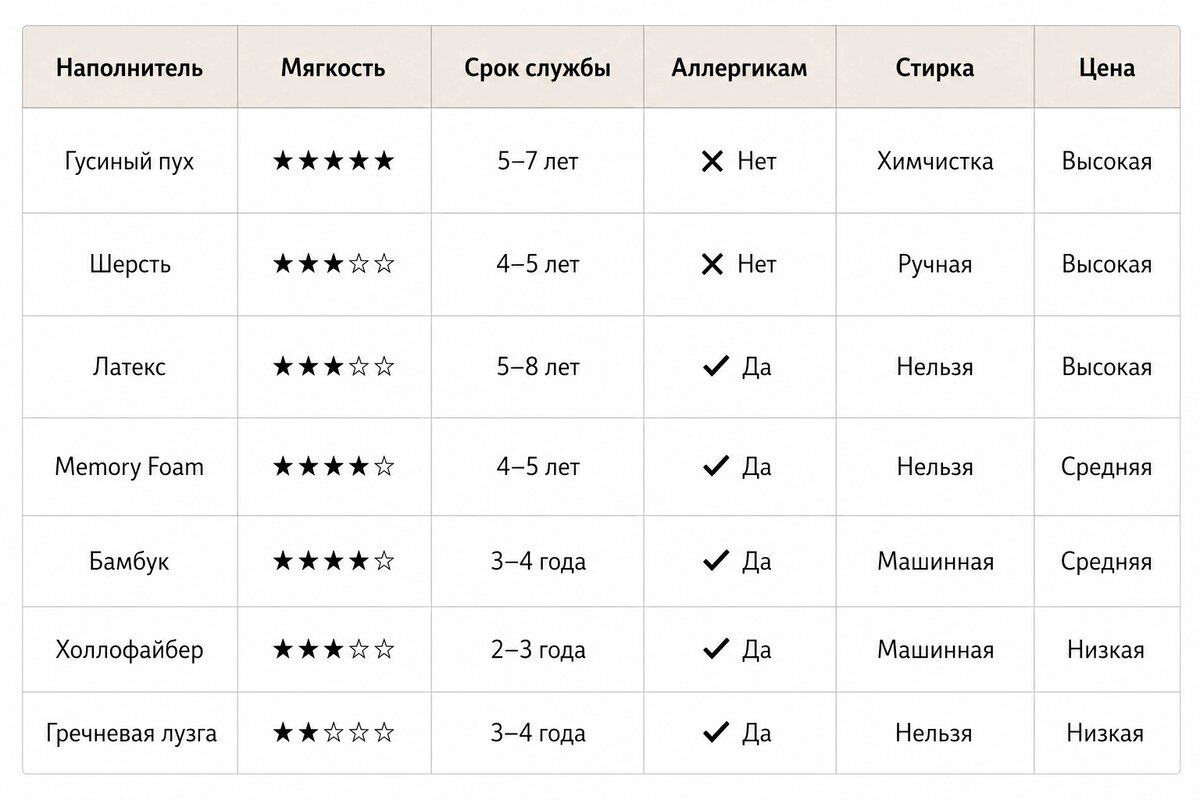The width and height of the screenshot is (1200, 800).
Task: Click the Ручная washing cell for Шерсть
Action: click(x=935, y=265)
